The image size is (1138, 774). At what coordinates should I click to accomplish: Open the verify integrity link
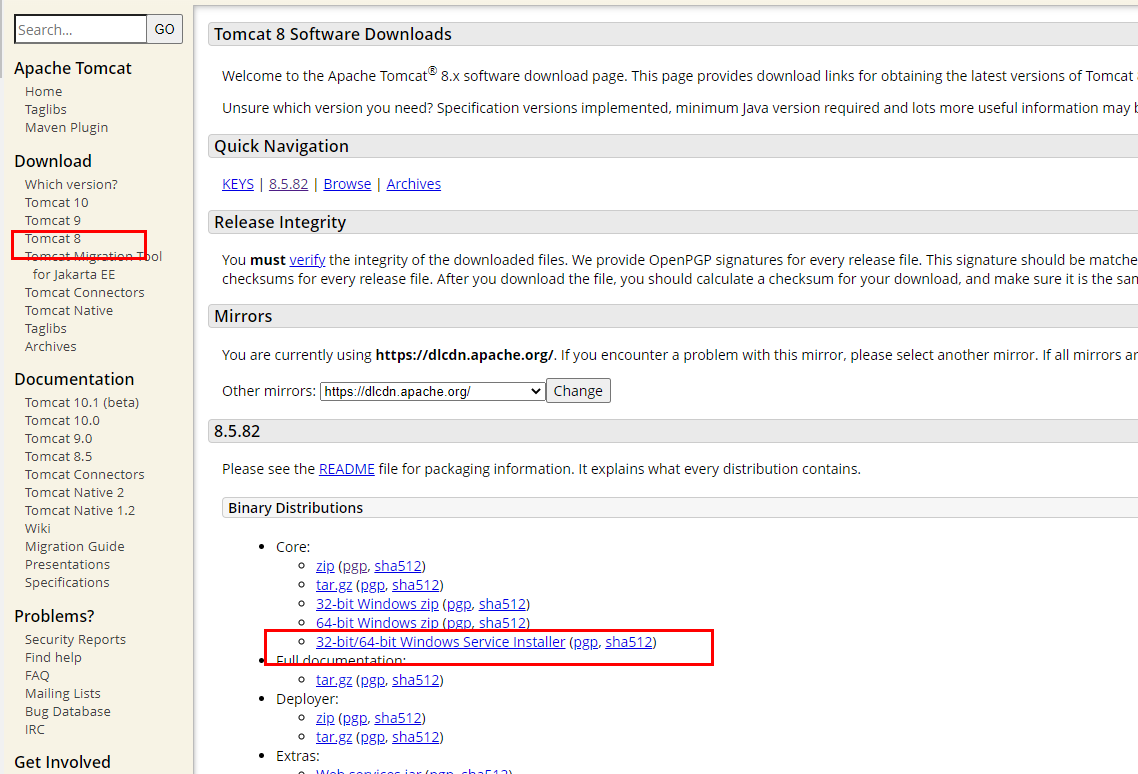tap(307, 260)
